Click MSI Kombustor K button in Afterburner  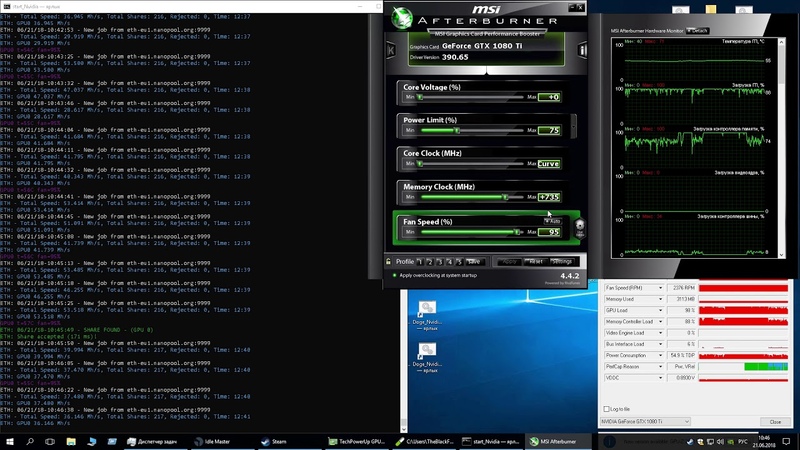point(391,50)
